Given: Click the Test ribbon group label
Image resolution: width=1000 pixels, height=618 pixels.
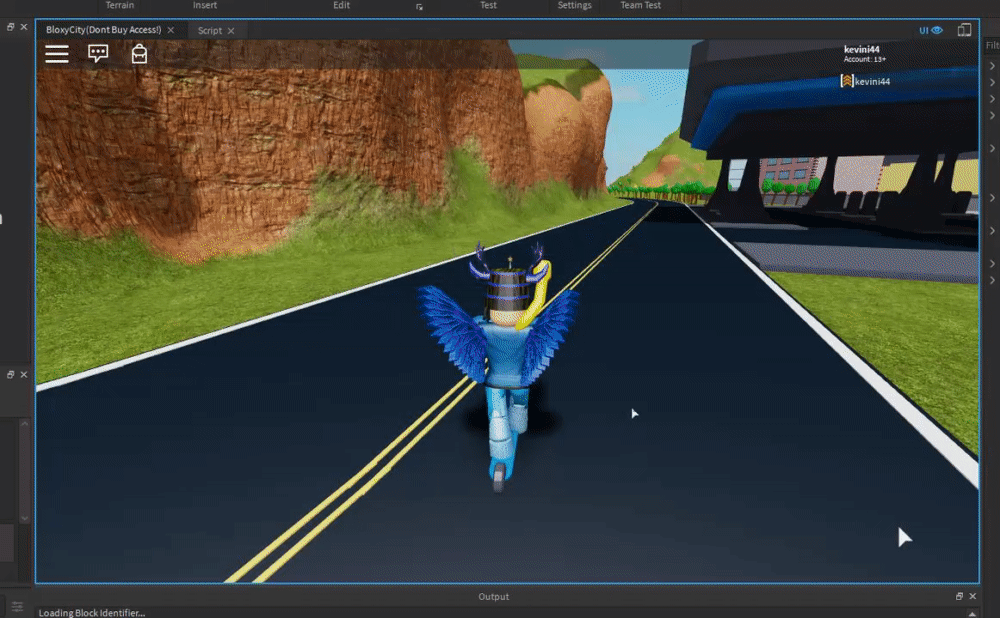Looking at the screenshot, I should pyautogui.click(x=488, y=5).
